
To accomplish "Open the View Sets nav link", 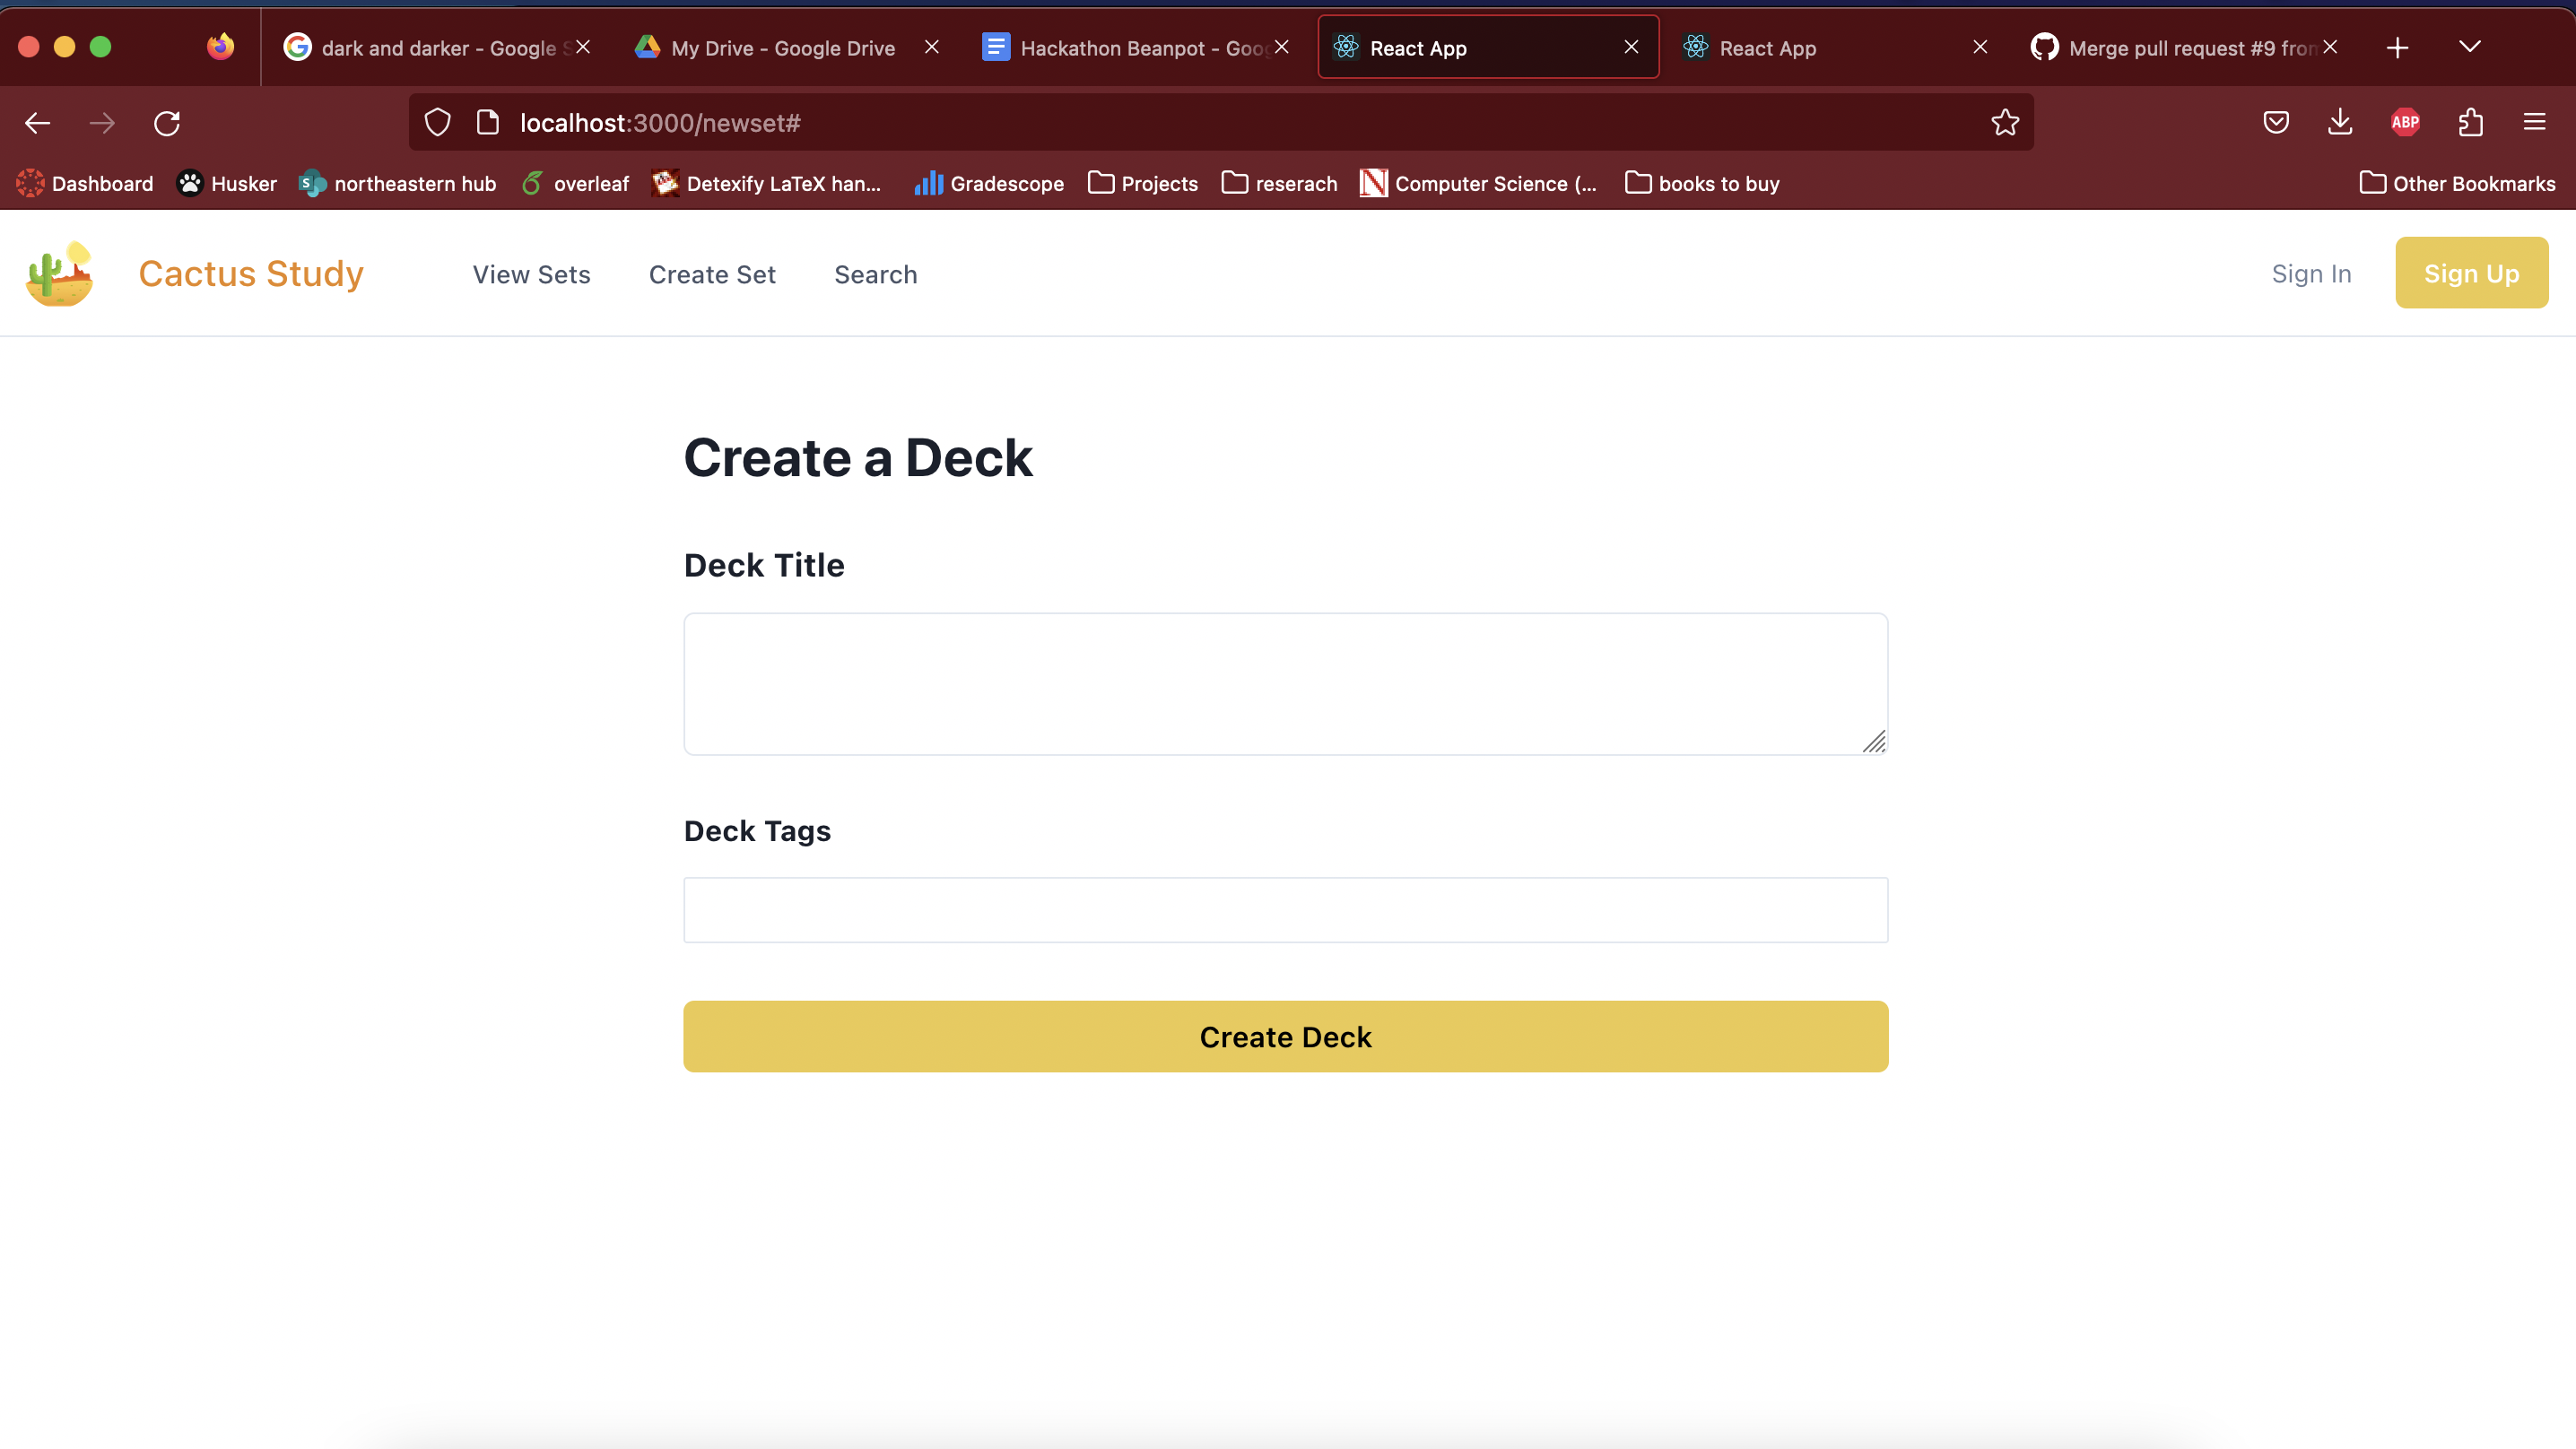I will tap(531, 274).
